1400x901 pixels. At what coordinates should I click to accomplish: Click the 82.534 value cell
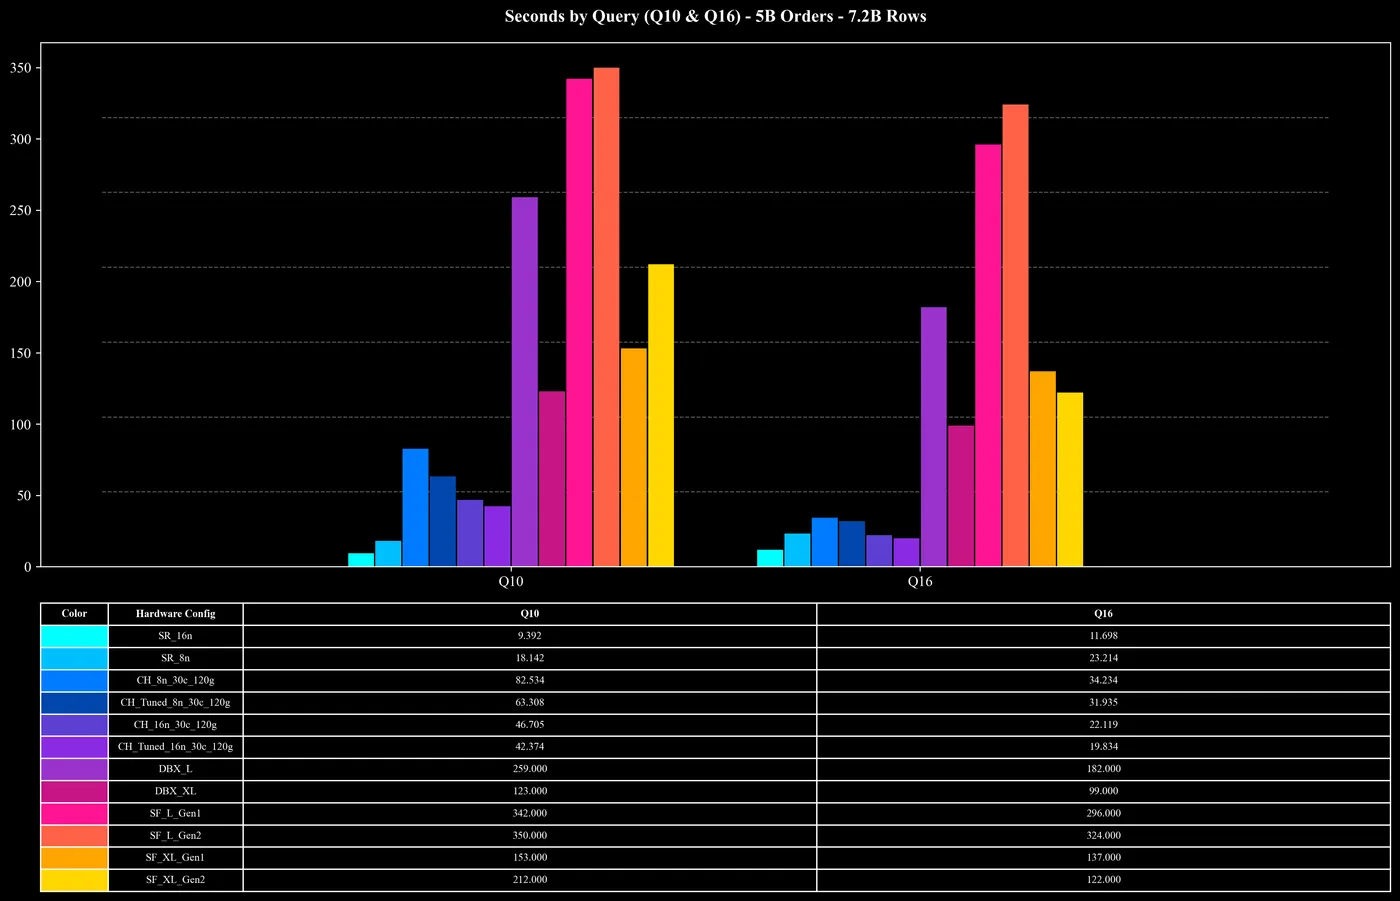[530, 680]
